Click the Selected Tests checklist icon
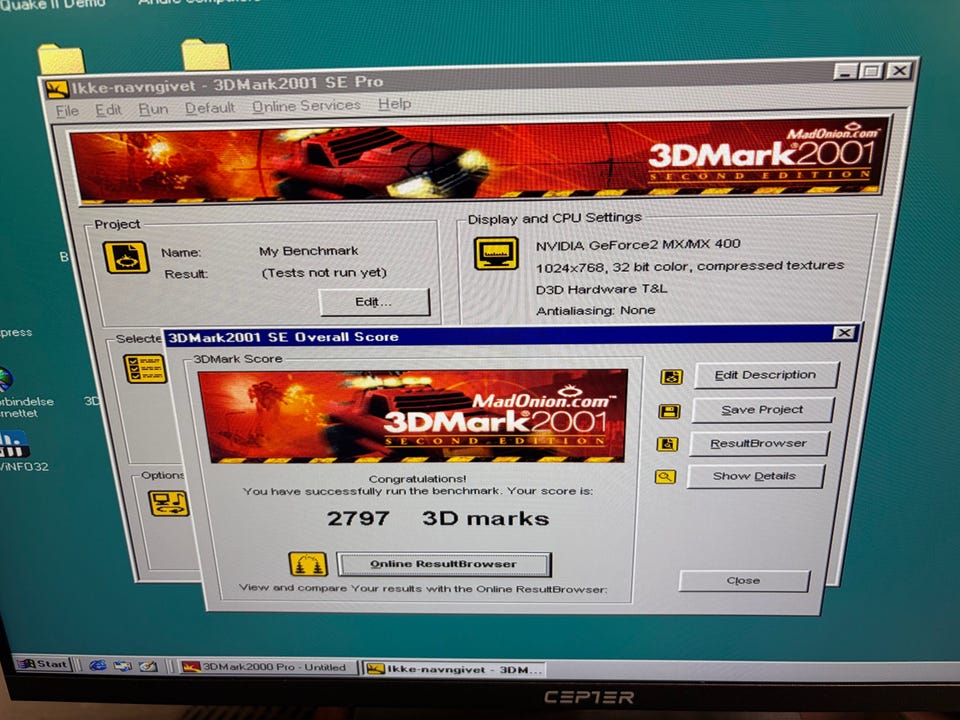 (x=144, y=369)
